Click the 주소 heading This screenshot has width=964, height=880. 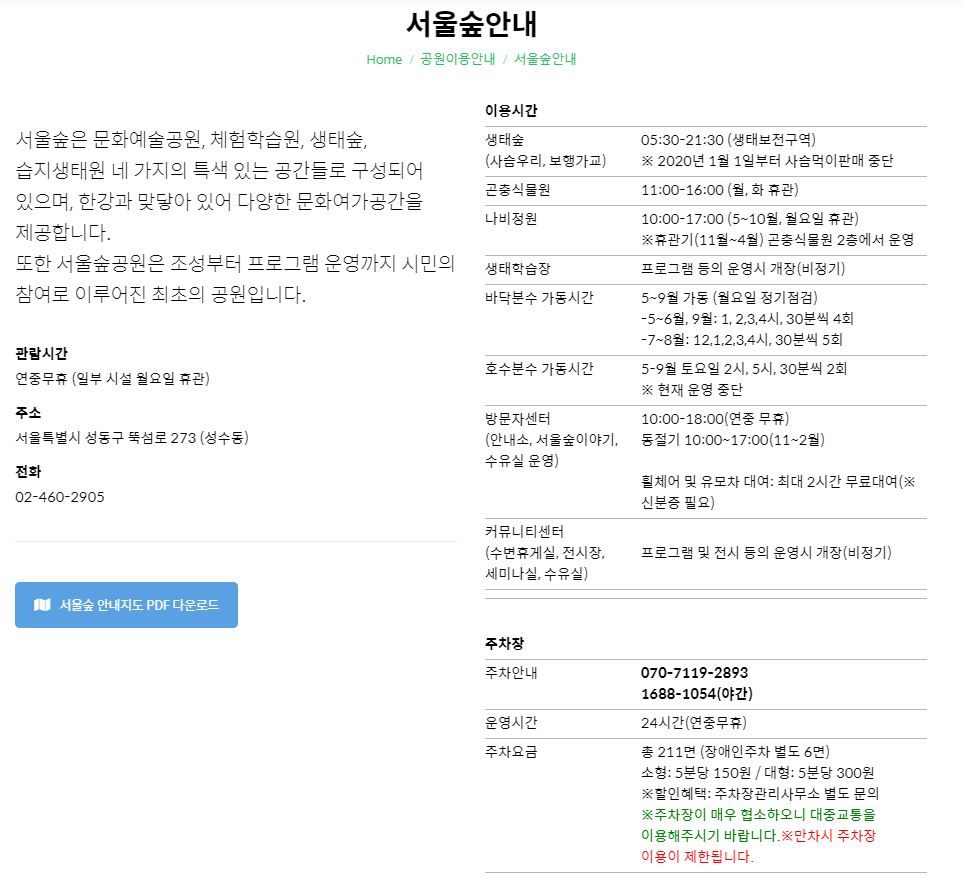pos(28,412)
